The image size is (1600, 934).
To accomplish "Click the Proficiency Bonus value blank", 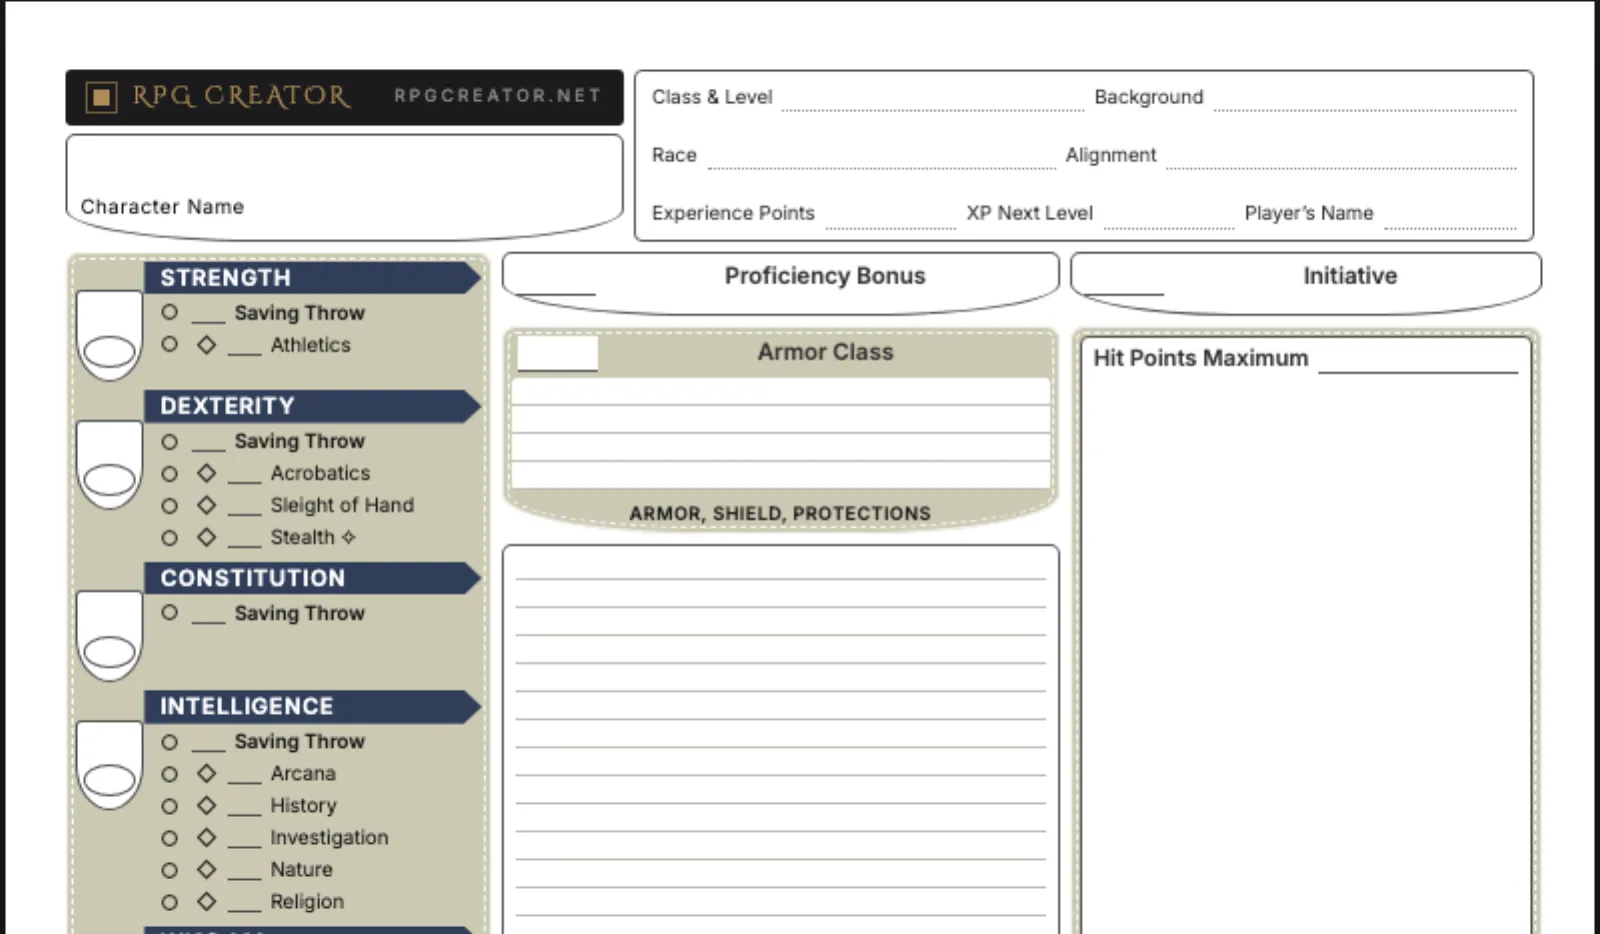I will tap(556, 281).
